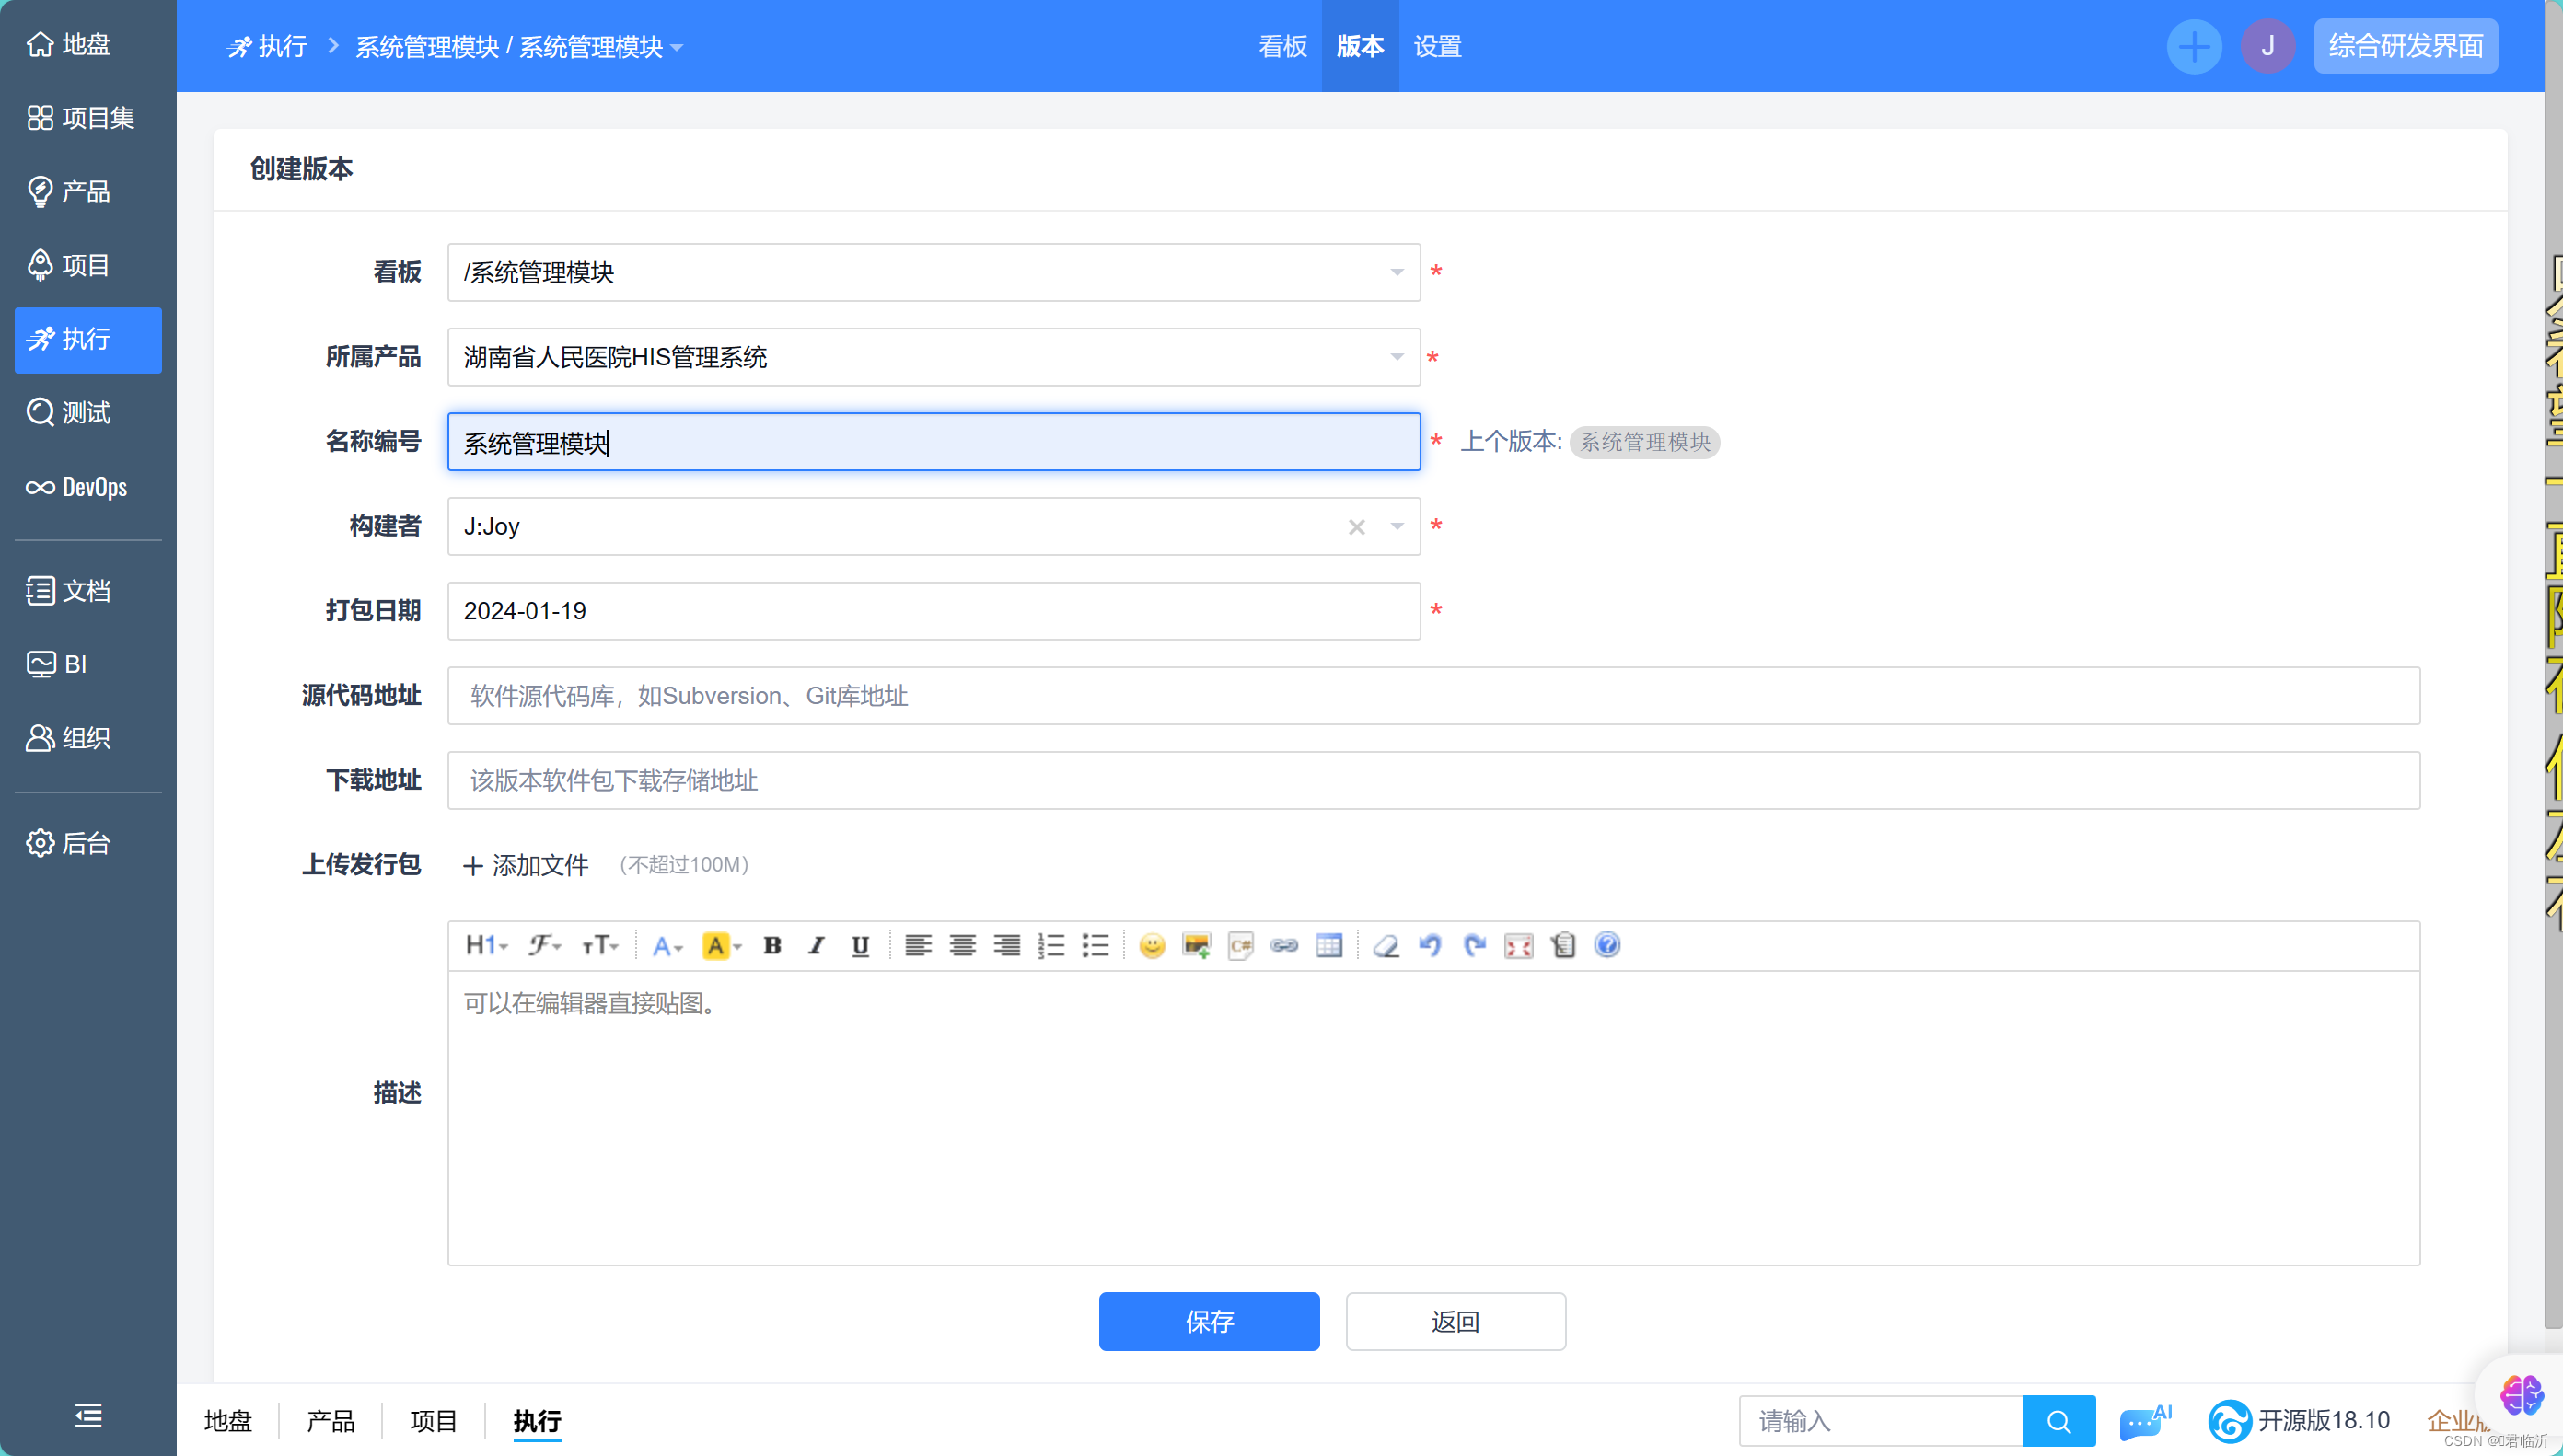
Task: Toggle underline formatting
Action: (x=860, y=945)
